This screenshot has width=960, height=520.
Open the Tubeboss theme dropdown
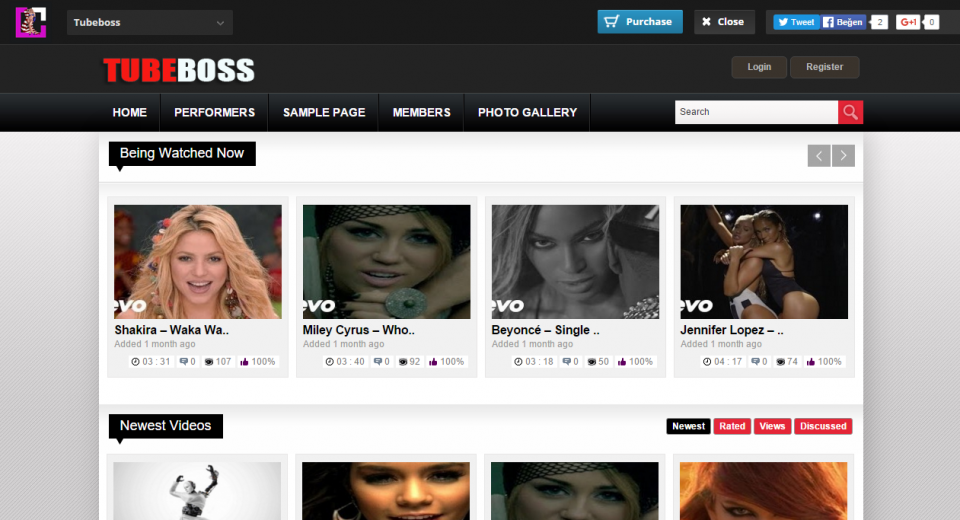tap(149, 23)
